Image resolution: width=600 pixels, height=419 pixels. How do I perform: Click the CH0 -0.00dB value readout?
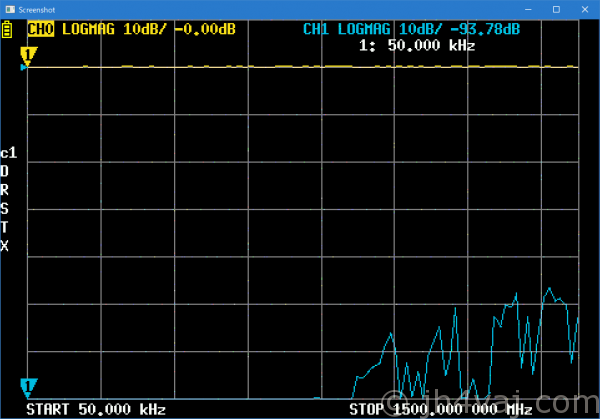coord(205,29)
